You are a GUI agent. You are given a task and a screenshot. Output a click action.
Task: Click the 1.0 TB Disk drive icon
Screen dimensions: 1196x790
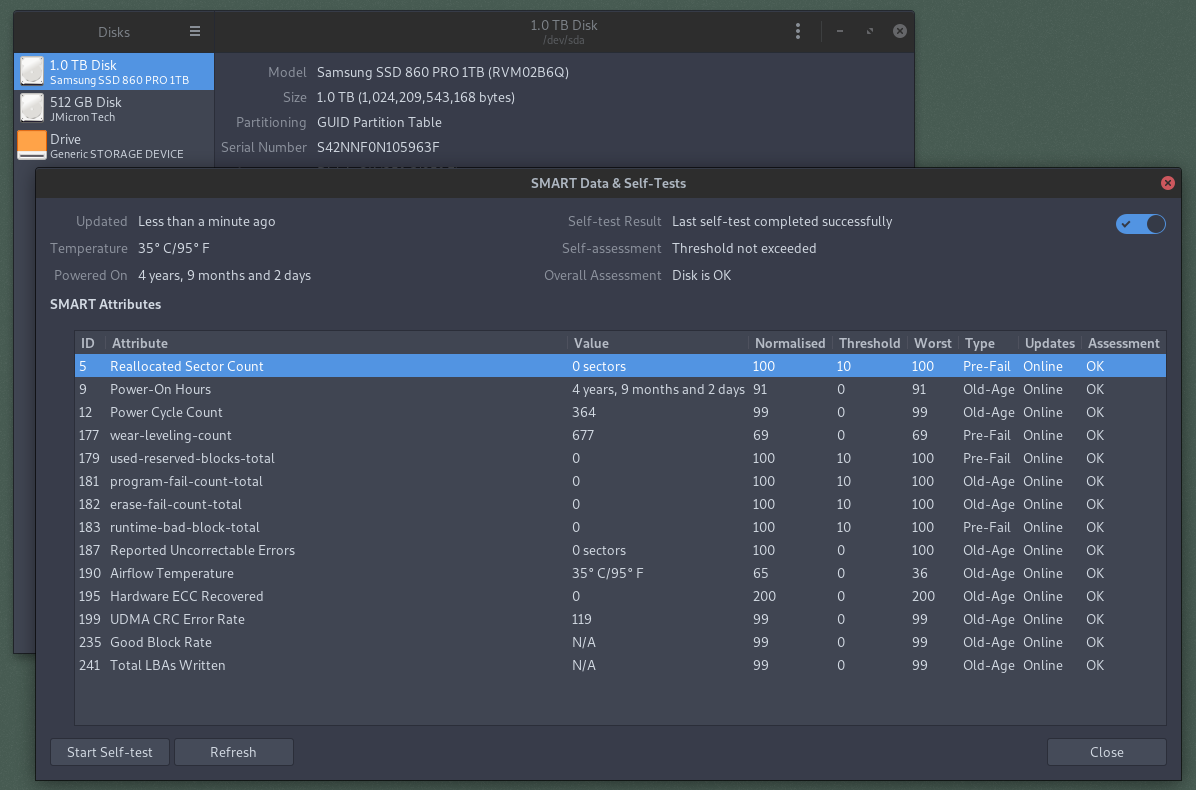[x=32, y=71]
